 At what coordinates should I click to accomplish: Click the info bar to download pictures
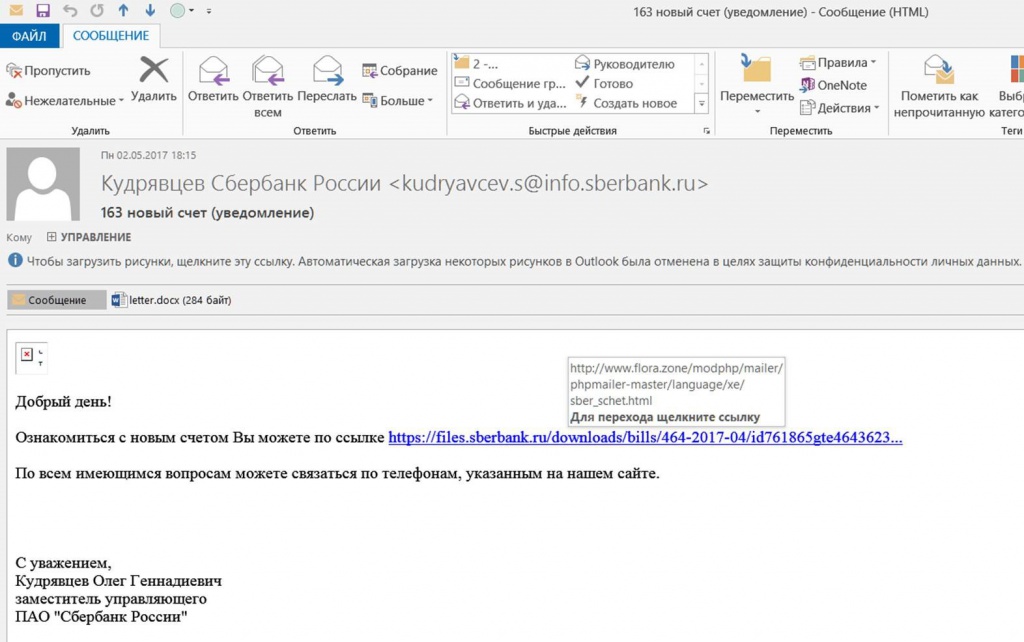pos(515,261)
